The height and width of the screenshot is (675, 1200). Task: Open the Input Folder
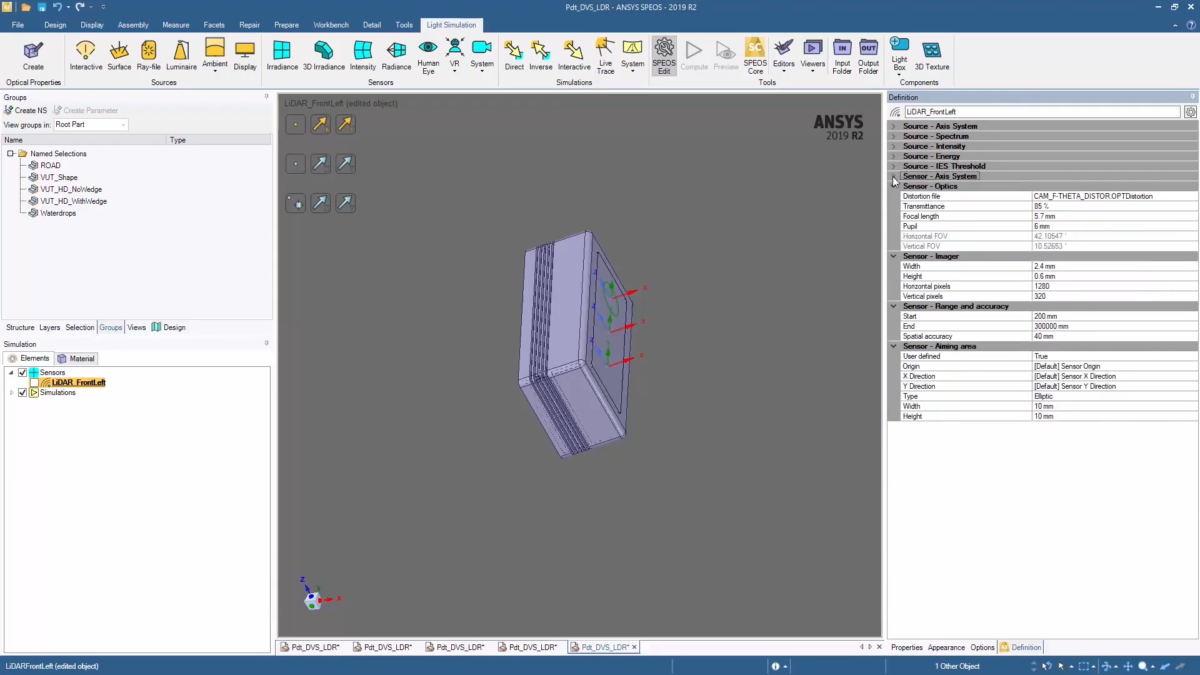point(842,57)
